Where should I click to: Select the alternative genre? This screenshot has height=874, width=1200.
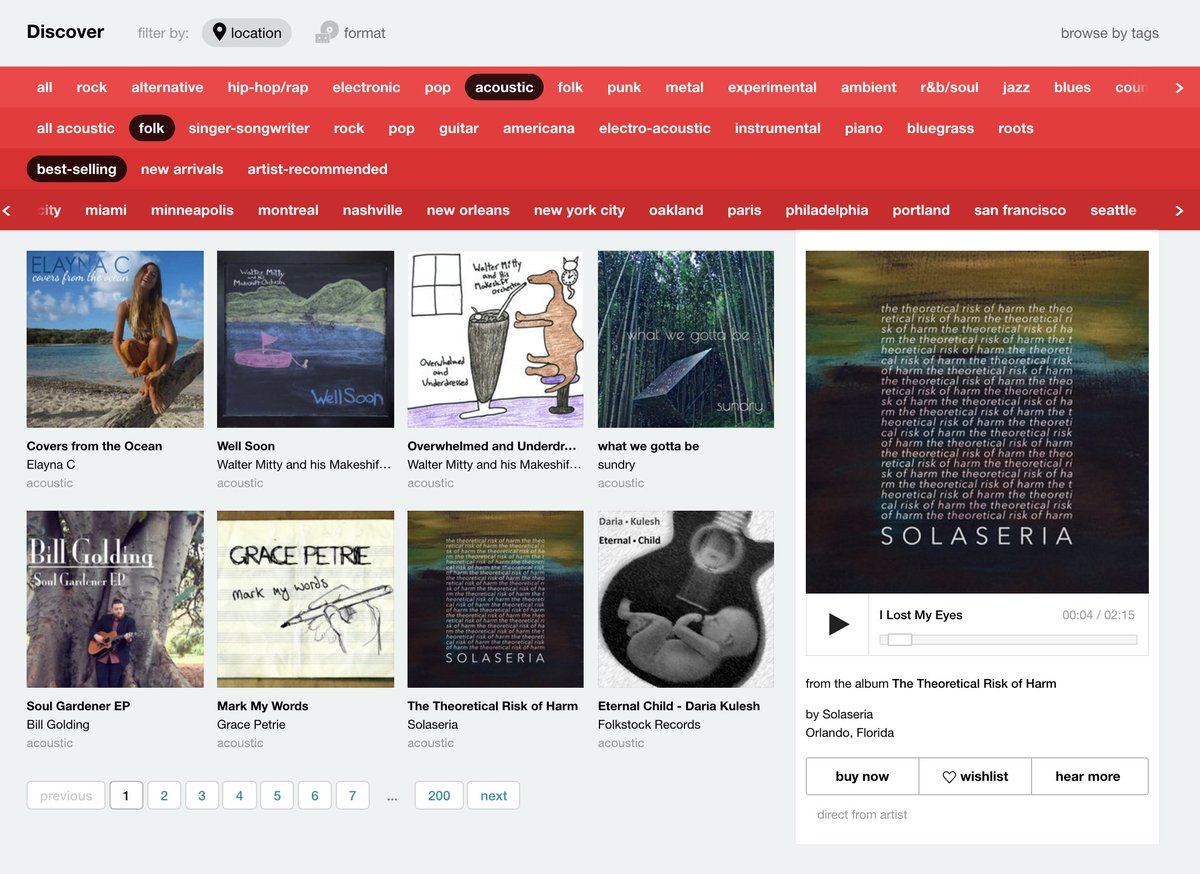(167, 87)
